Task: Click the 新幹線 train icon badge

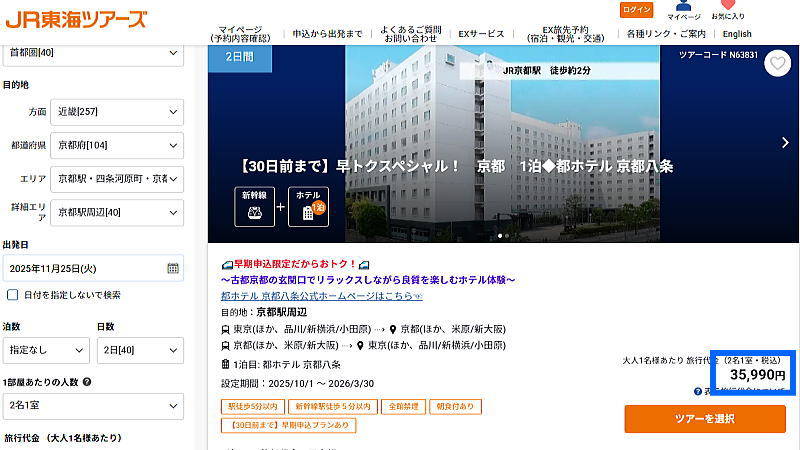Action: tap(255, 207)
